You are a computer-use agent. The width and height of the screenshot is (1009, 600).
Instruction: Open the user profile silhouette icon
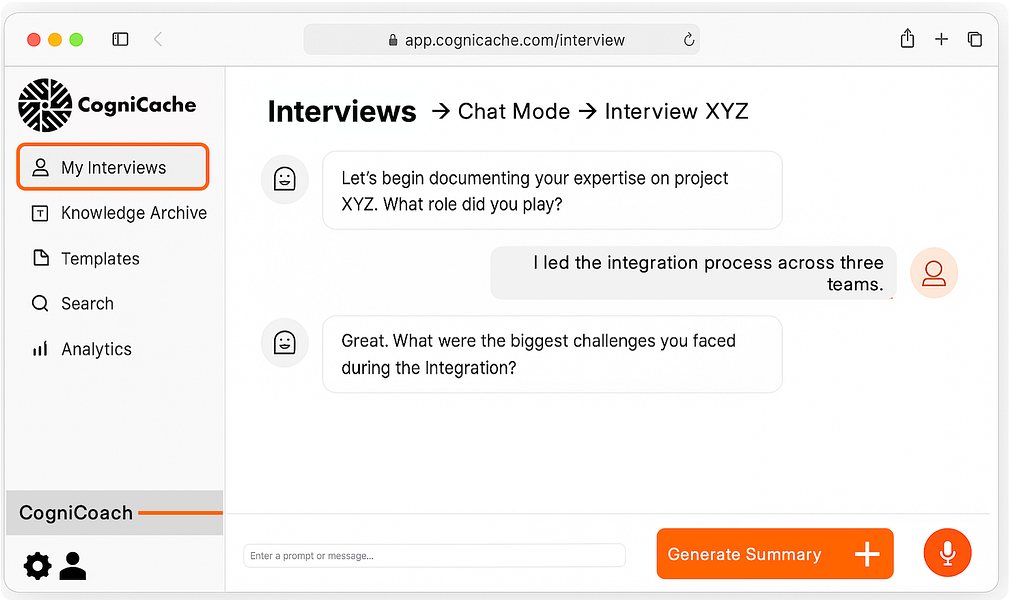72,566
